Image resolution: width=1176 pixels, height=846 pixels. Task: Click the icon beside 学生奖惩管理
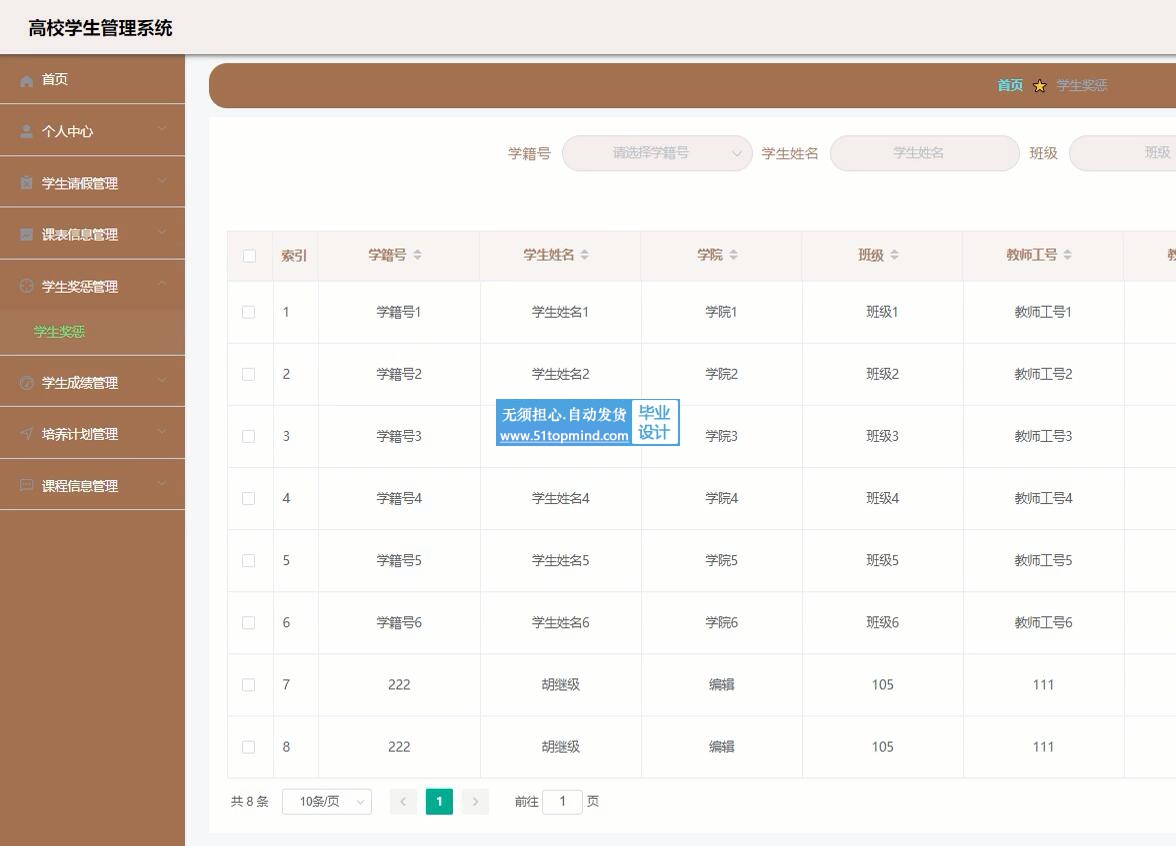pyautogui.click(x=26, y=286)
